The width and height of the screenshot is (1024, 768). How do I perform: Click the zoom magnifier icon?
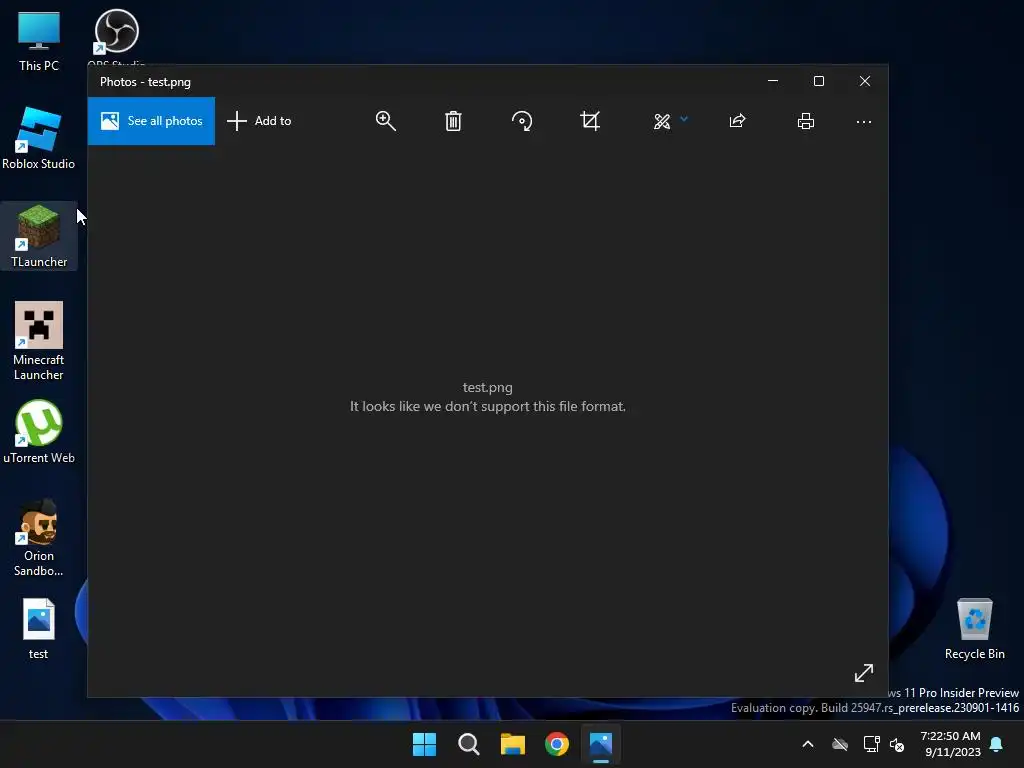coord(385,121)
